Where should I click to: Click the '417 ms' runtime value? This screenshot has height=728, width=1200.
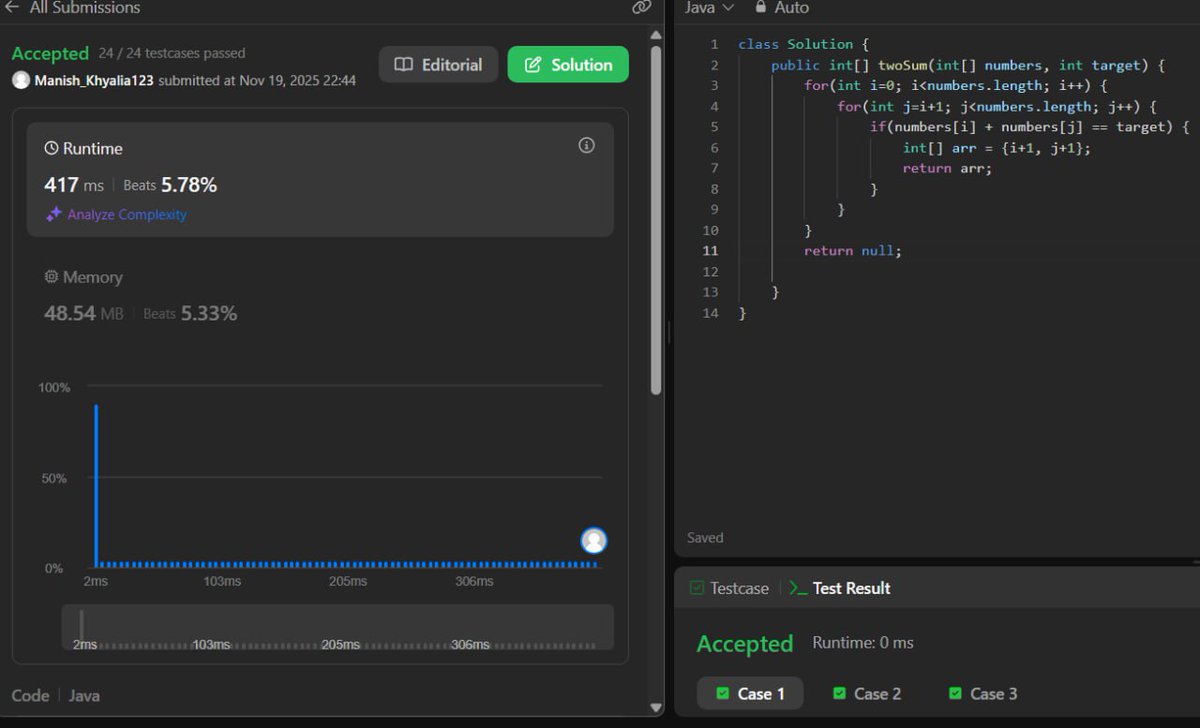(74, 185)
